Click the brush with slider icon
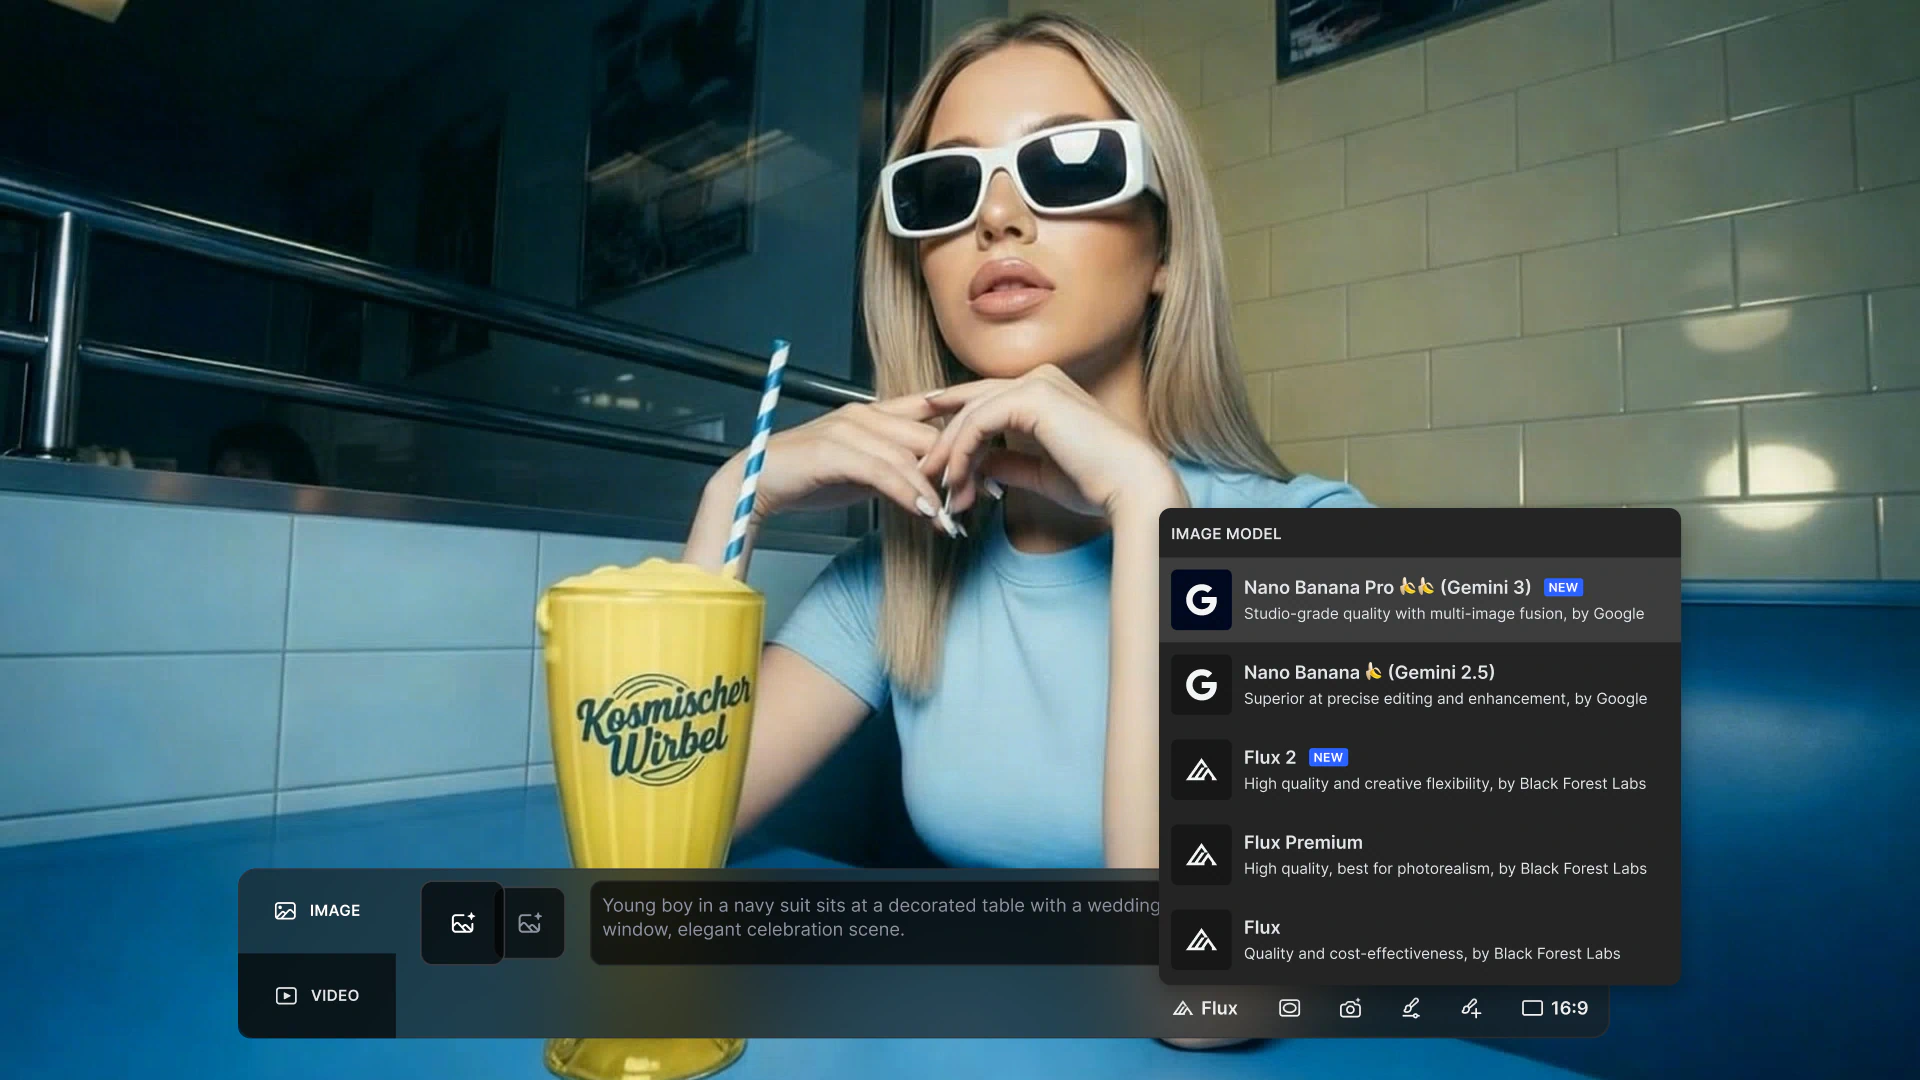This screenshot has width=1920, height=1080. (x=1410, y=1008)
